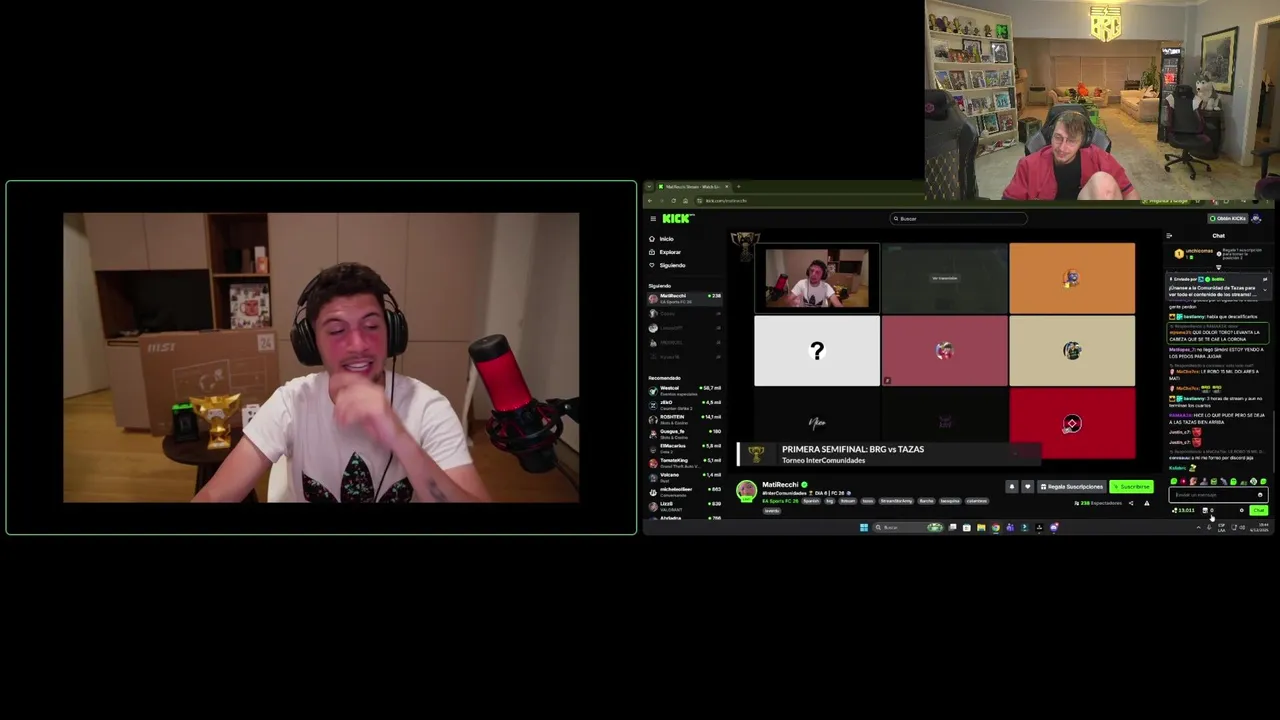Open the Windows Start menu

(864, 527)
